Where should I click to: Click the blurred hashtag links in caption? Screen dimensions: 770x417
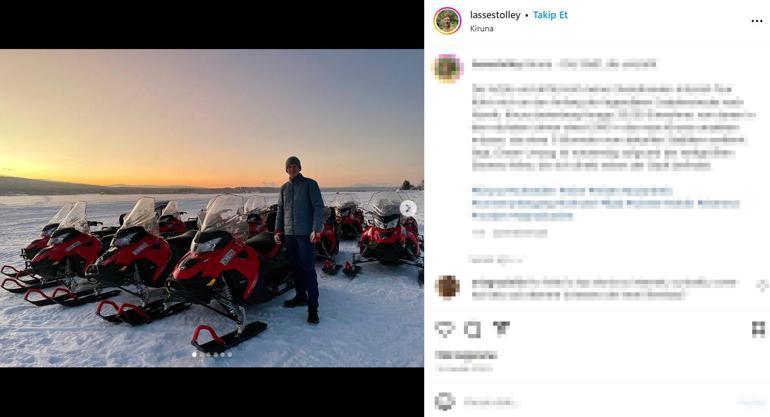pos(605,203)
